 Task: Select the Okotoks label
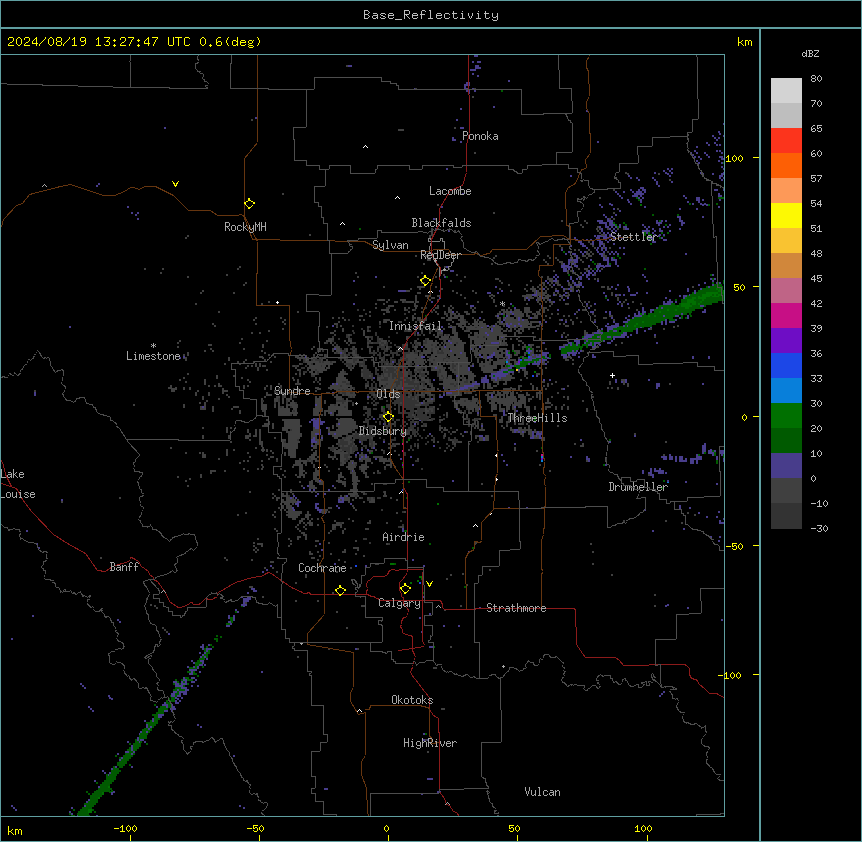[x=412, y=700]
